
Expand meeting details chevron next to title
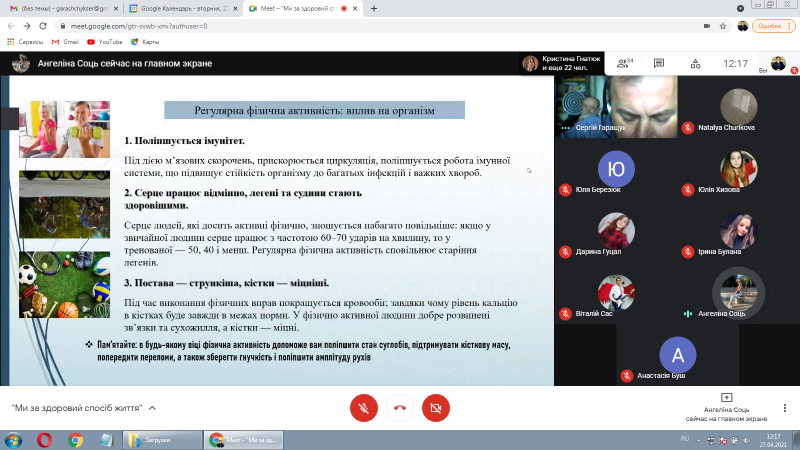152,408
